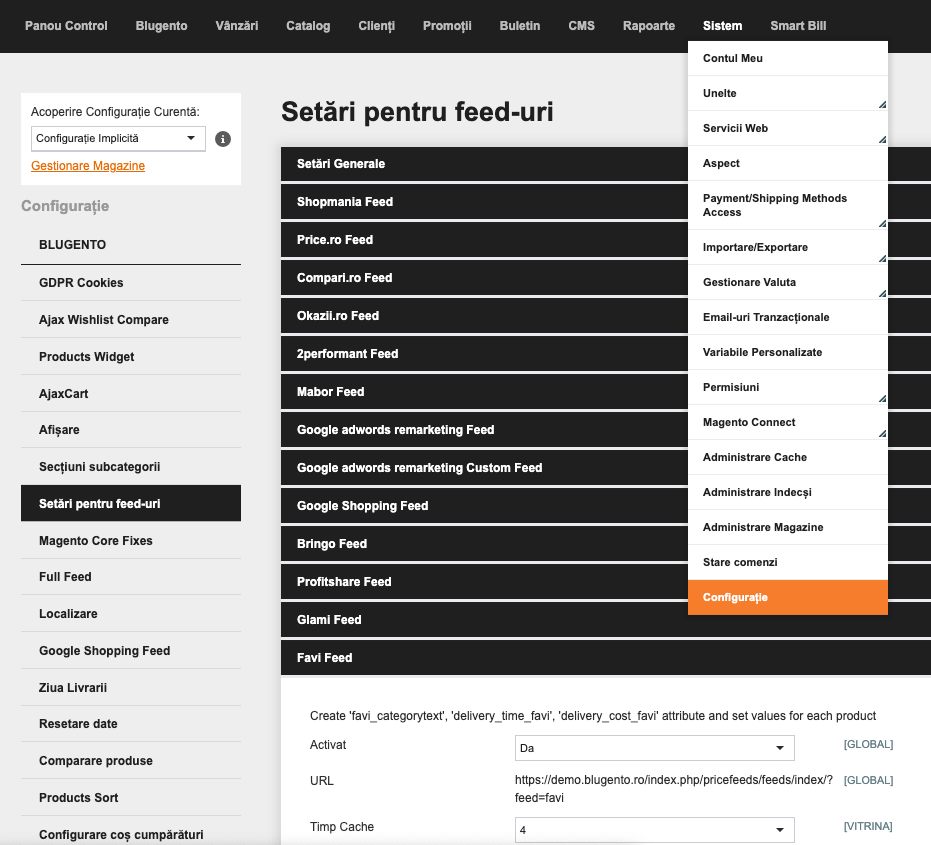Select Administrare Indecși

coord(787,492)
